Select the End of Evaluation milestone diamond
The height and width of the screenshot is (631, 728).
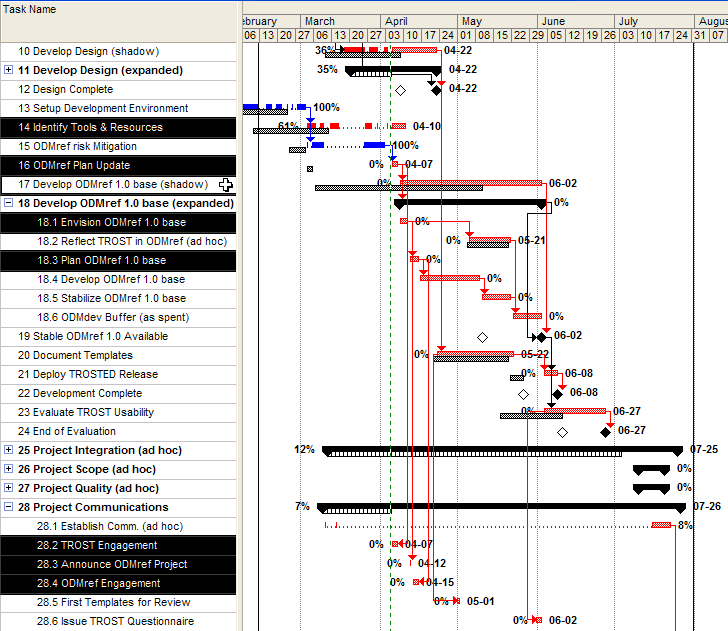tap(605, 431)
